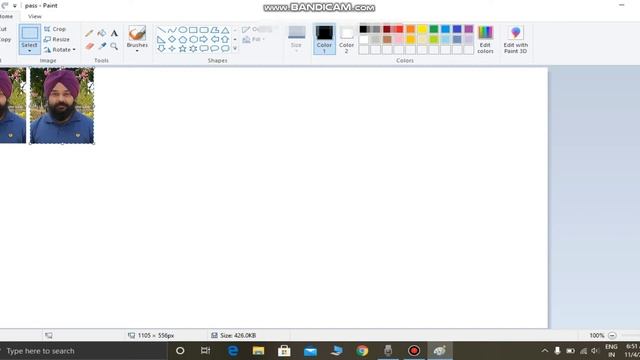Choose the Right triangle shape
Screen dimensions: 640x360
161,40
